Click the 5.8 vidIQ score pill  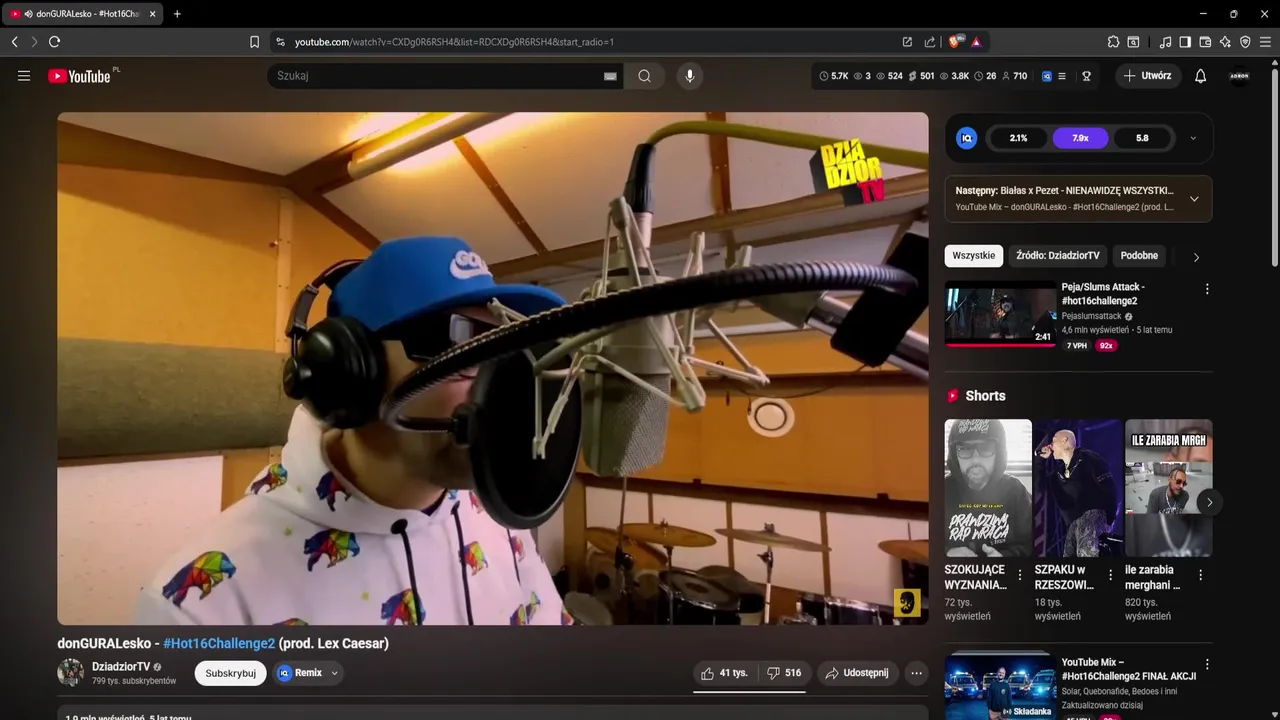pos(1142,138)
